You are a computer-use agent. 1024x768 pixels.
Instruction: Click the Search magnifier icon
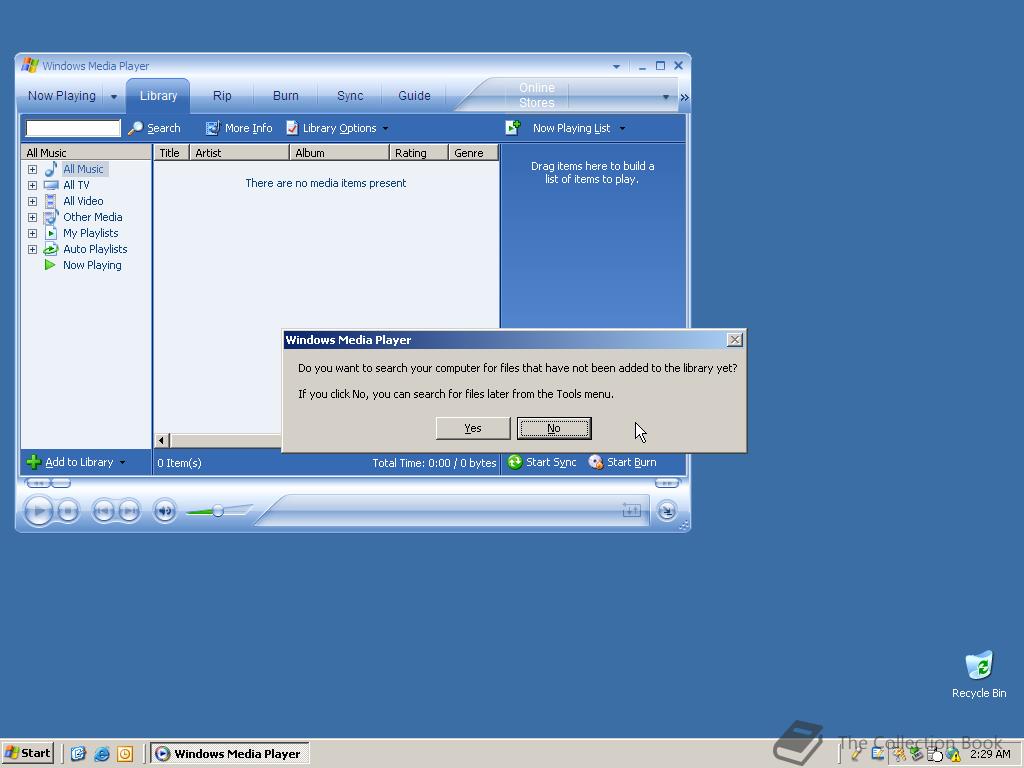135,128
